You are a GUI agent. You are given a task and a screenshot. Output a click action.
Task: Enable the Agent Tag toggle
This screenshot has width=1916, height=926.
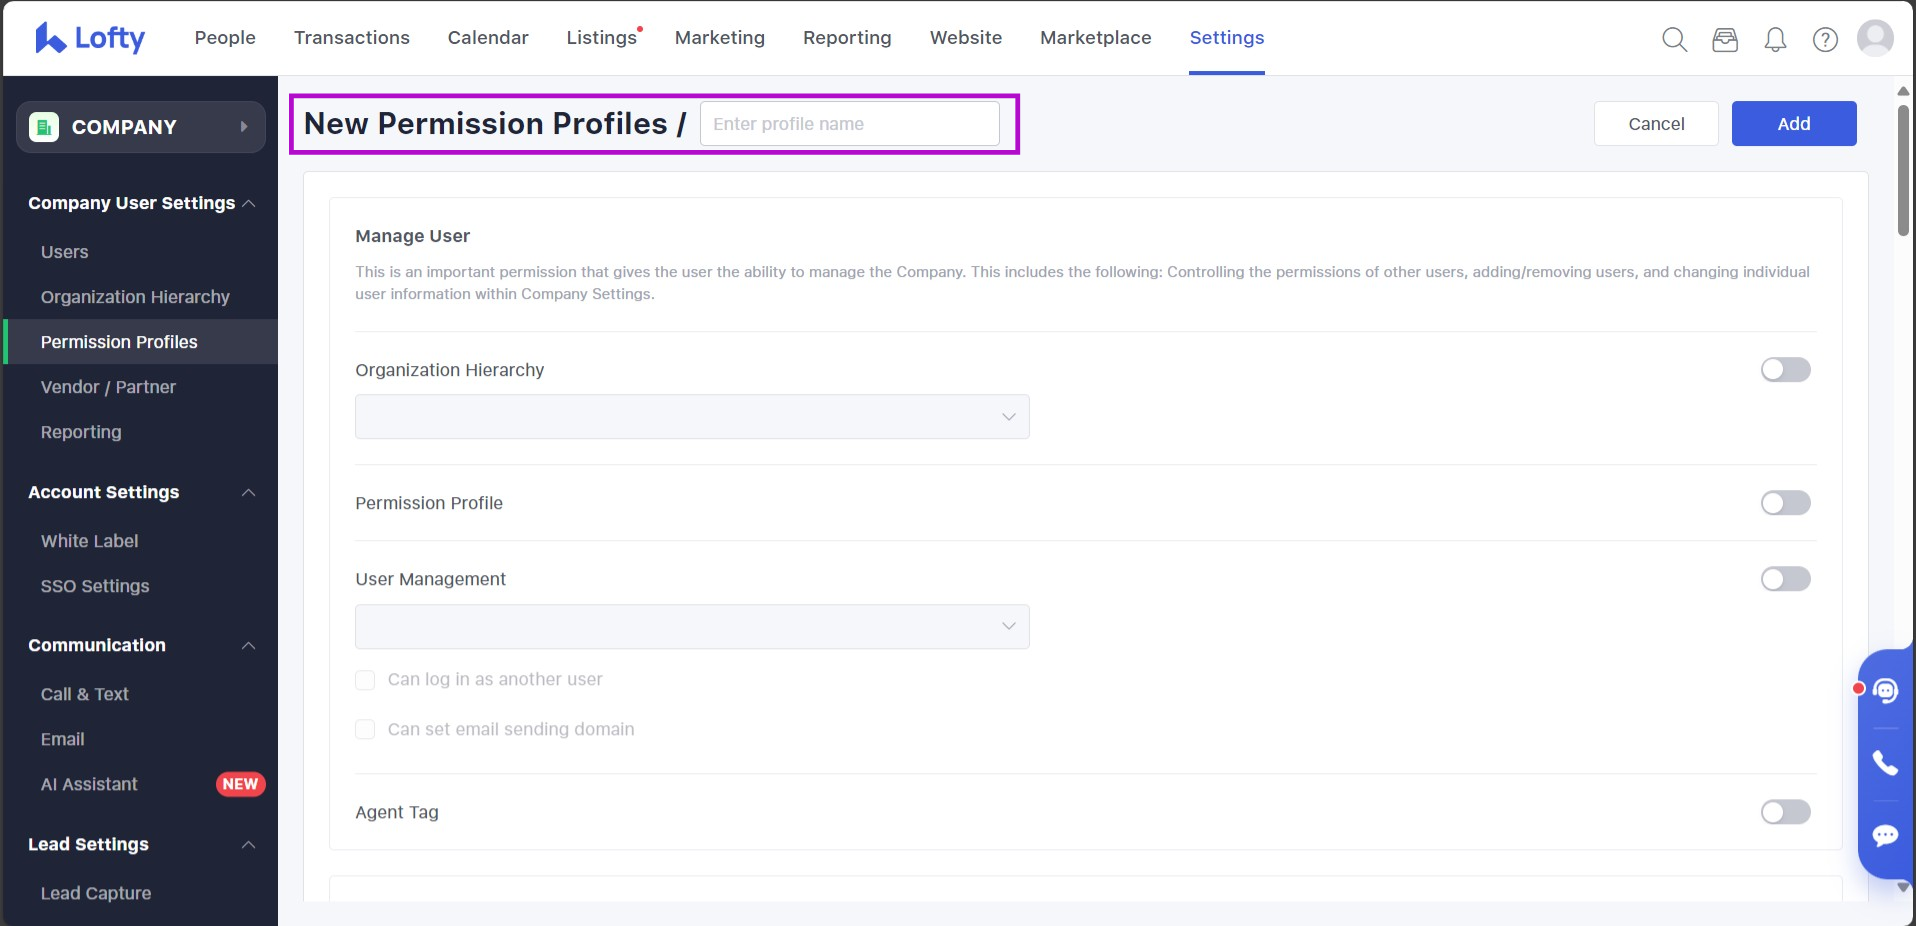click(1785, 812)
